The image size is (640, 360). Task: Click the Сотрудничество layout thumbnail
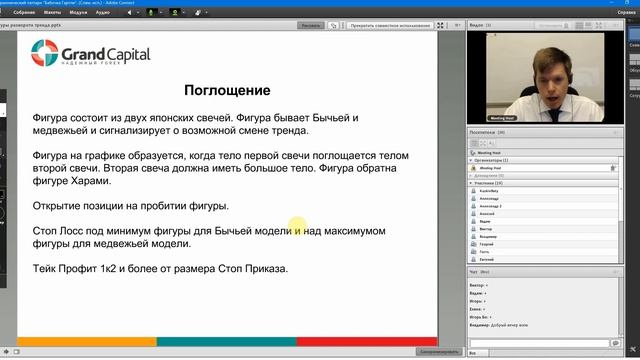[634, 85]
